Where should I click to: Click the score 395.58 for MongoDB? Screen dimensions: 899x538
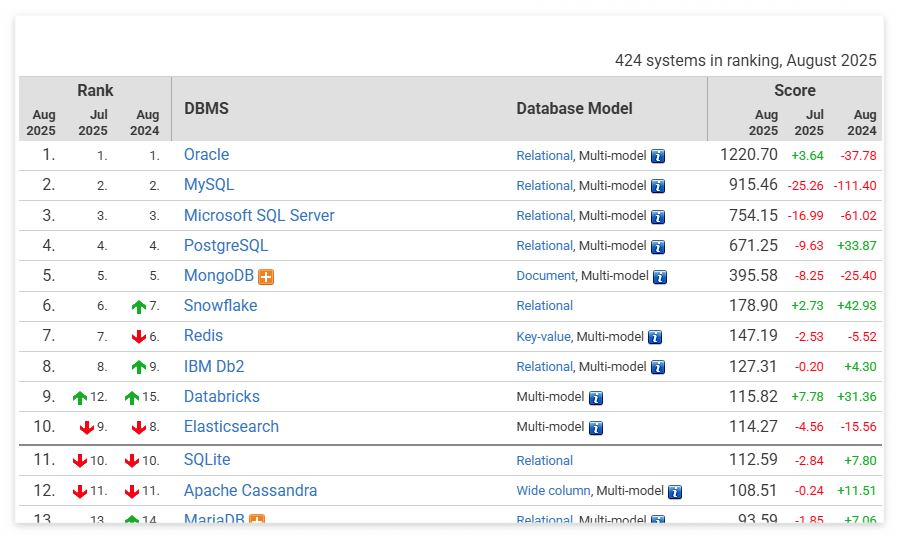click(x=753, y=275)
